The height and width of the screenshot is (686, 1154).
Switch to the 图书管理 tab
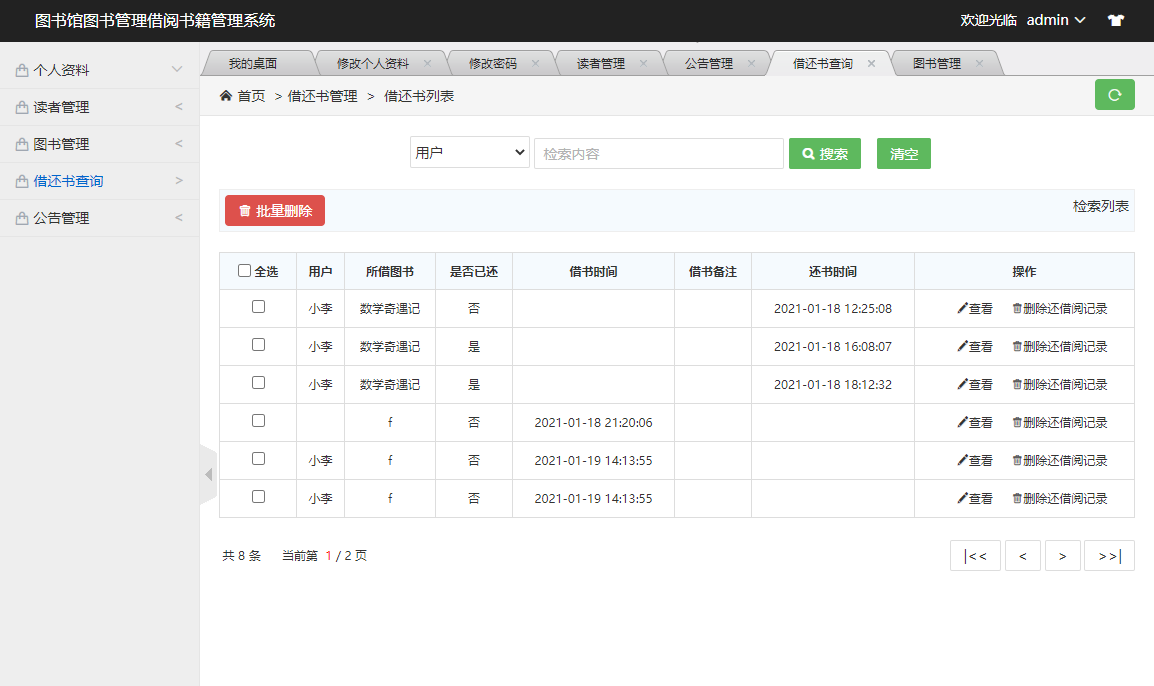click(936, 62)
